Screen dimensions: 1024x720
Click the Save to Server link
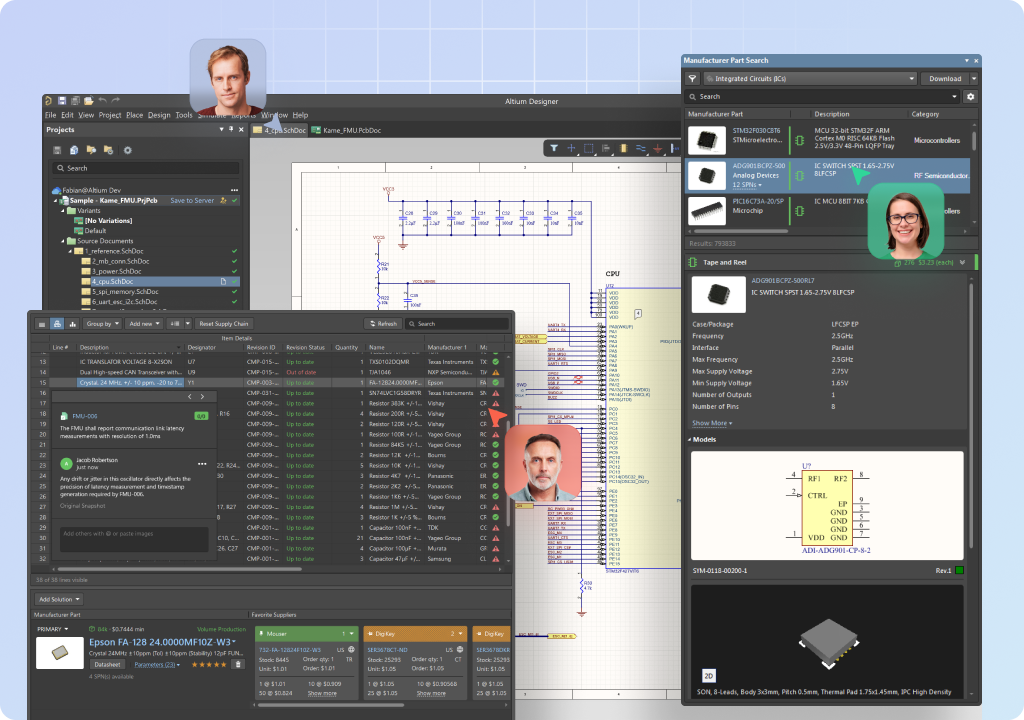192,200
